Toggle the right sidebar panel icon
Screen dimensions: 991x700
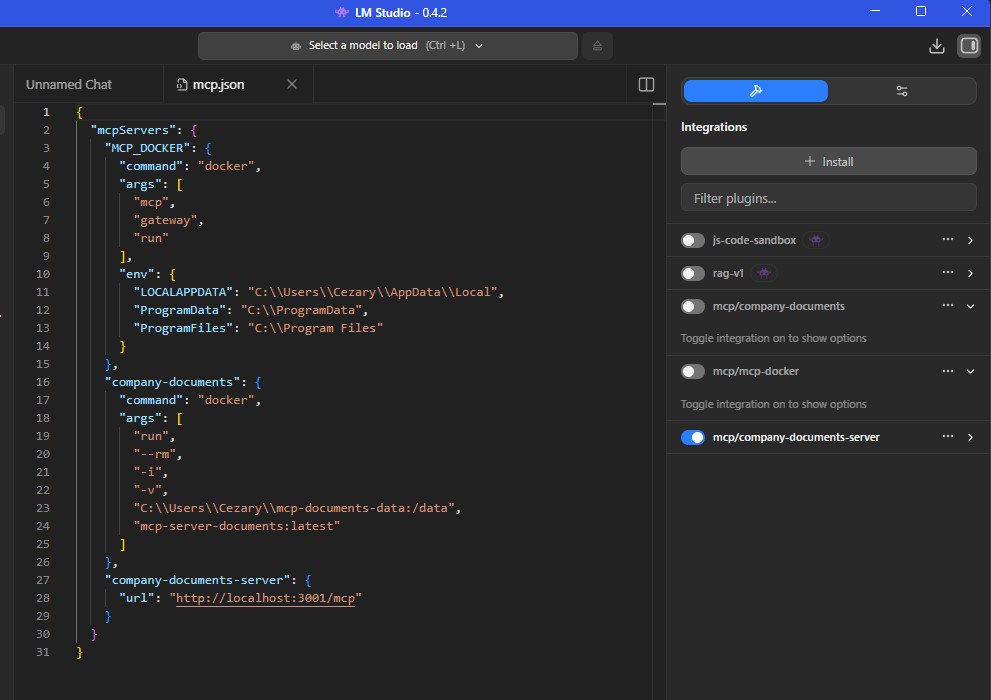coord(969,46)
